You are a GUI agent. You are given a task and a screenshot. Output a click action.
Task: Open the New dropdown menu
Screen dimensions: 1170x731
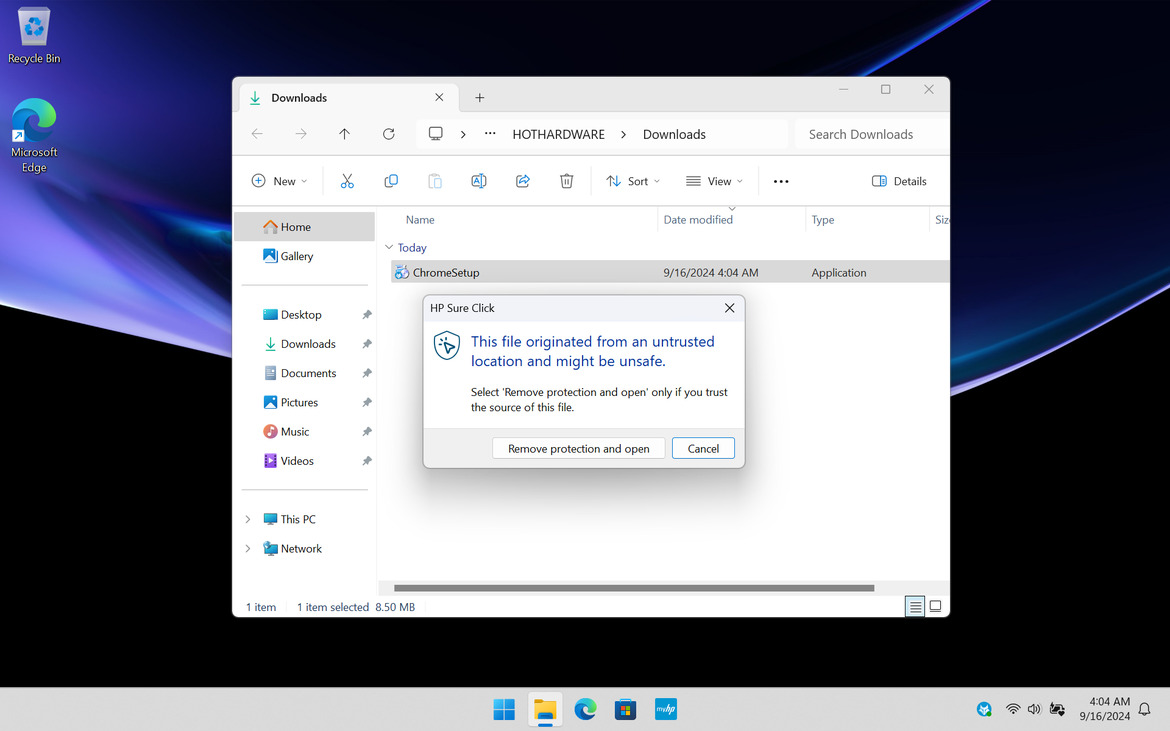click(x=280, y=181)
